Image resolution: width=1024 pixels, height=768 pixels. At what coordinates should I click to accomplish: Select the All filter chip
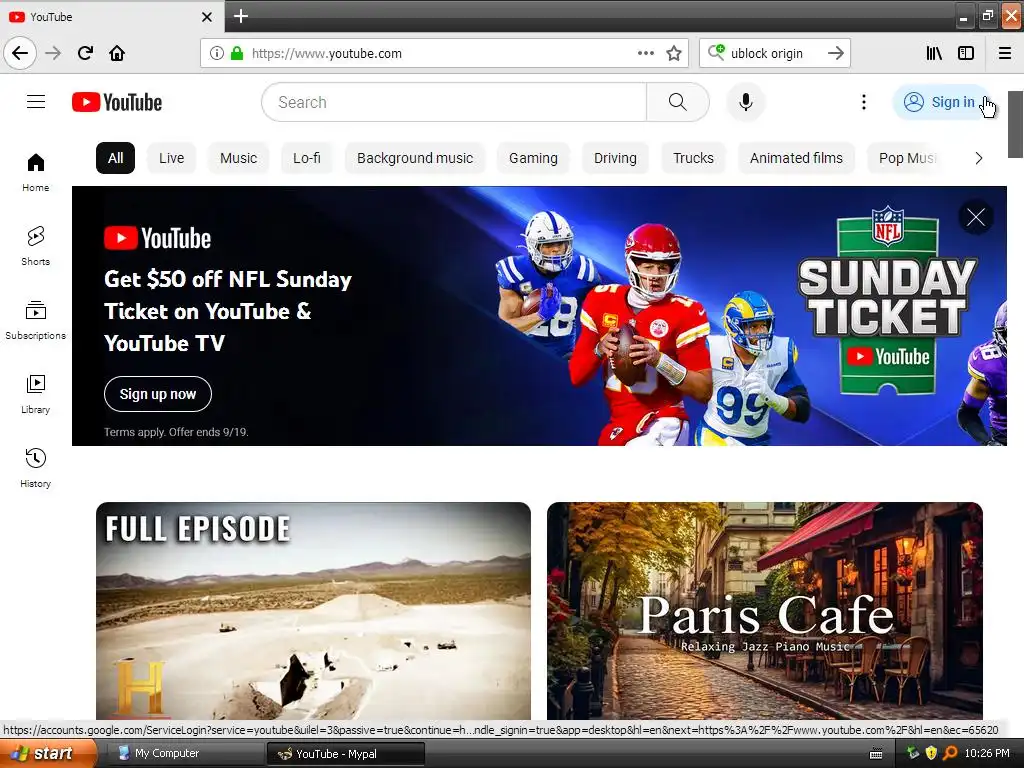coord(116,158)
